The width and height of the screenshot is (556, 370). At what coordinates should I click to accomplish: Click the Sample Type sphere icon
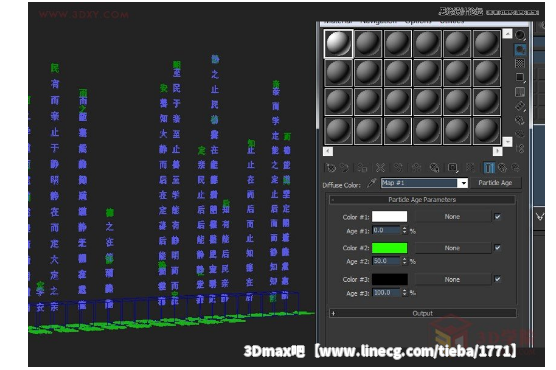[x=520, y=35]
